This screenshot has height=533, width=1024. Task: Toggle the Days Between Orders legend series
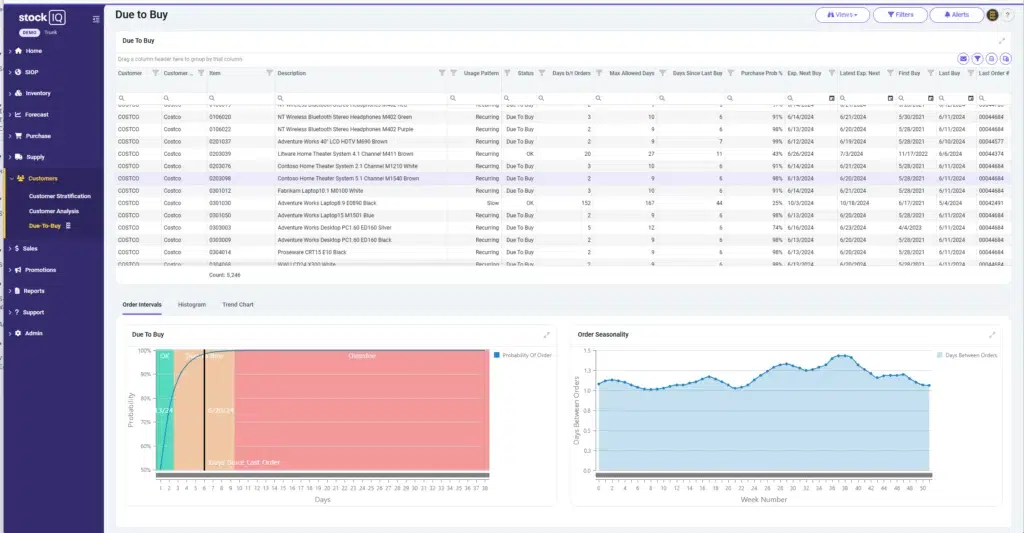967,355
